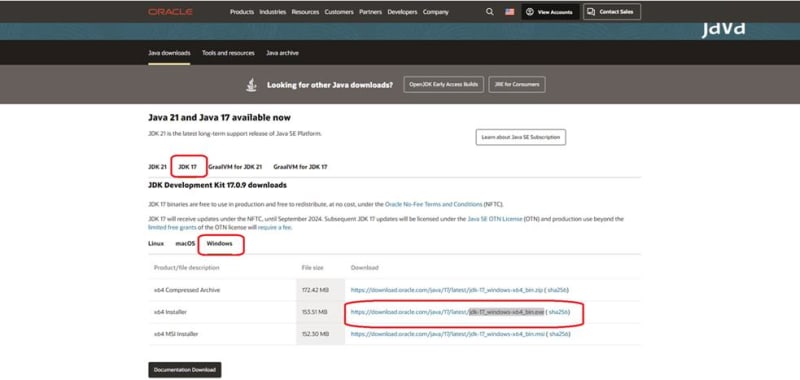The width and height of the screenshot is (800, 380).
Task: Select the Windows OS tab
Action: pyautogui.click(x=219, y=244)
